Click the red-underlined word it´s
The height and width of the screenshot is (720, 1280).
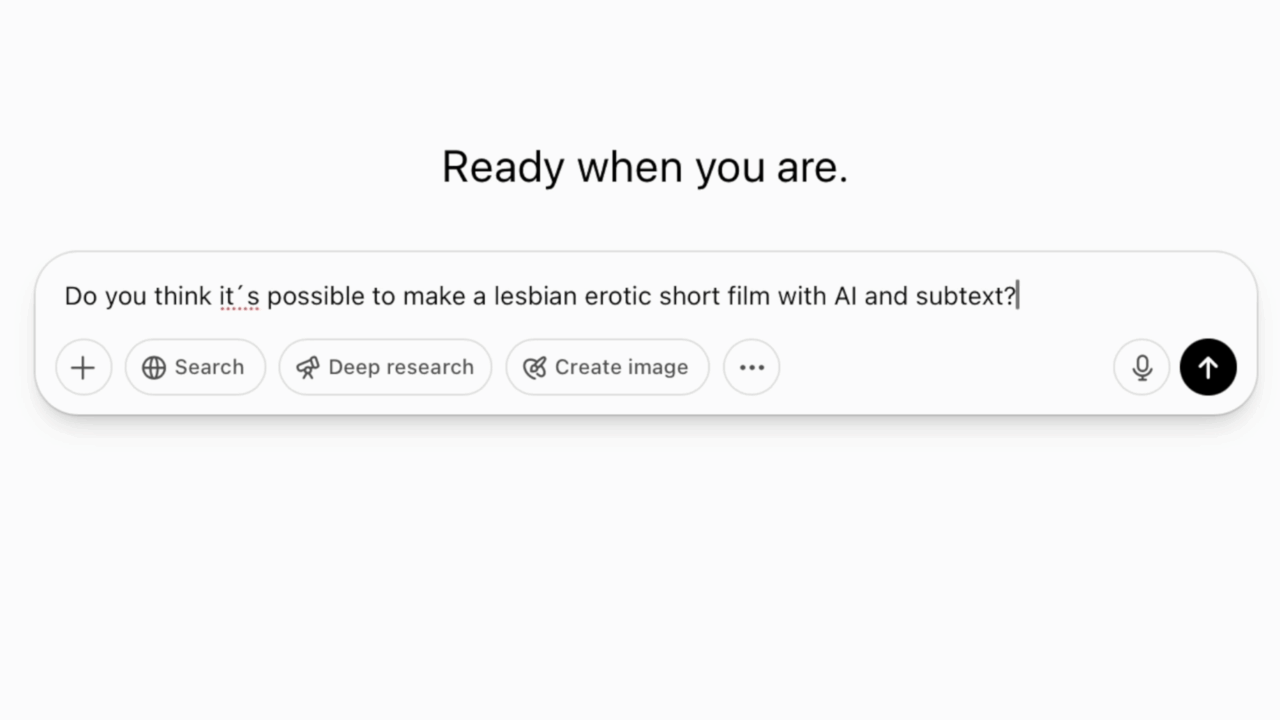(239, 296)
